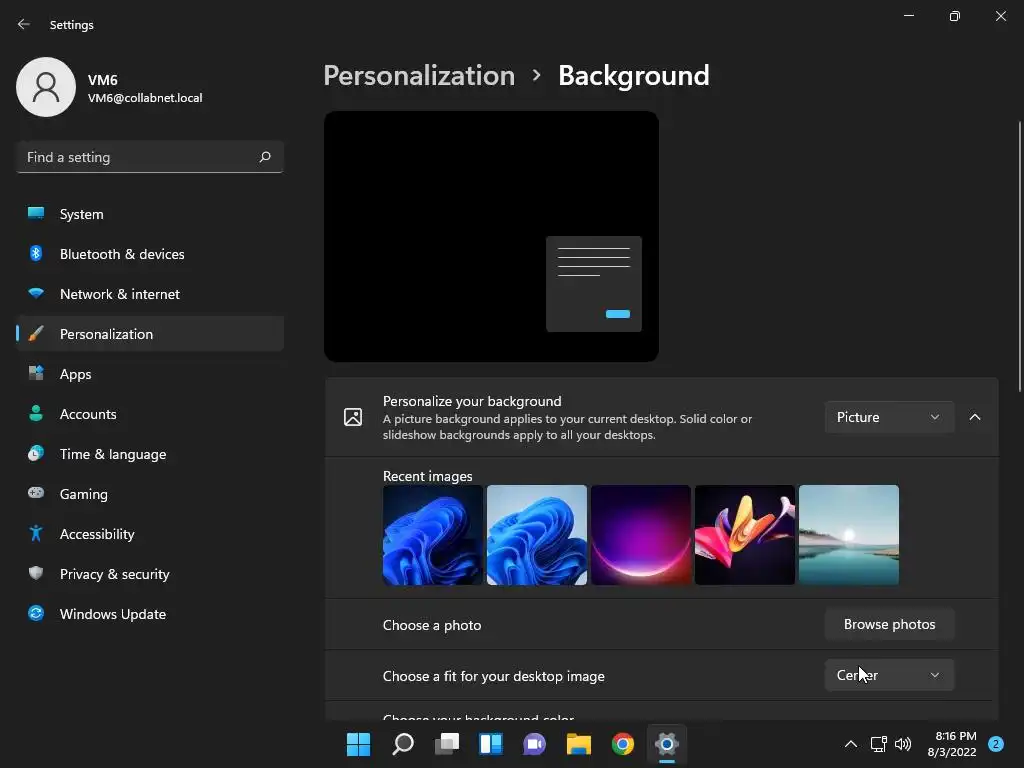This screenshot has width=1024, height=768.
Task: Click the Personalization paintbrush icon
Action: tap(36, 334)
